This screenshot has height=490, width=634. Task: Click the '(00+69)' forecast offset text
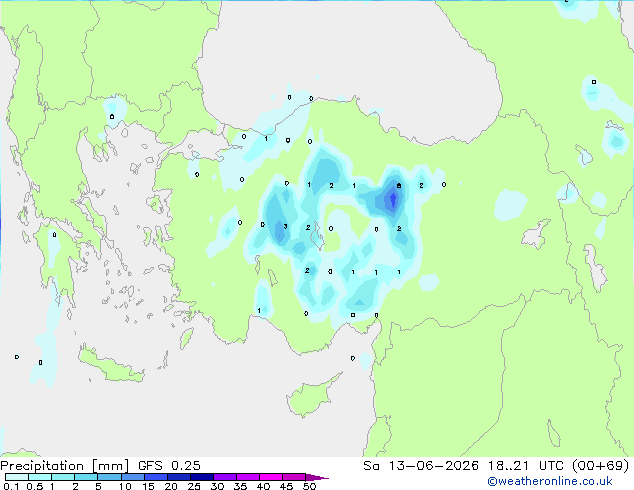click(600, 466)
